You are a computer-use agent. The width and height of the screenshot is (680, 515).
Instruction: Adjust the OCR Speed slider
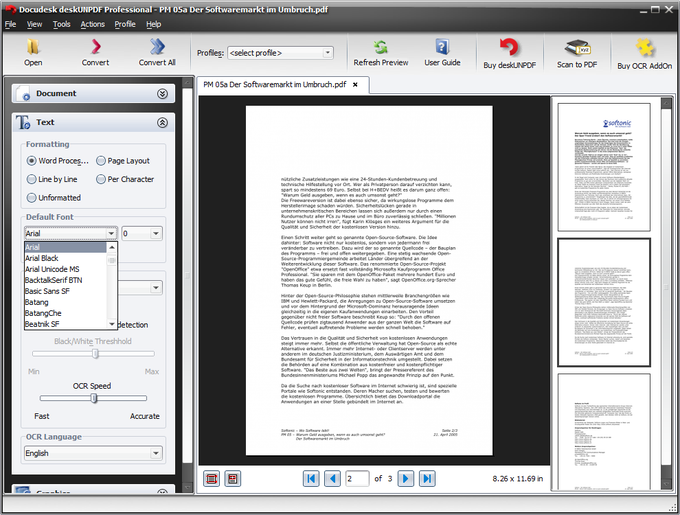tap(94, 398)
